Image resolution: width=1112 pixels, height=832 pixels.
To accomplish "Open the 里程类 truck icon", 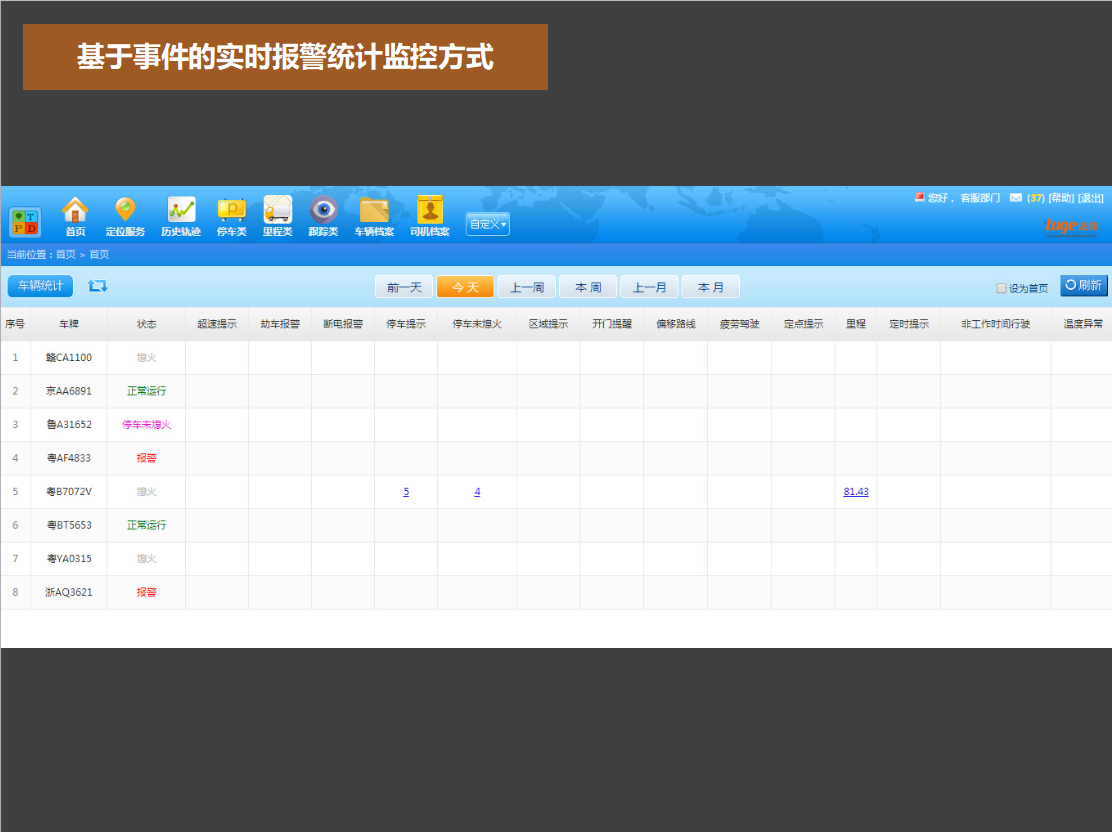I will 277,211.
